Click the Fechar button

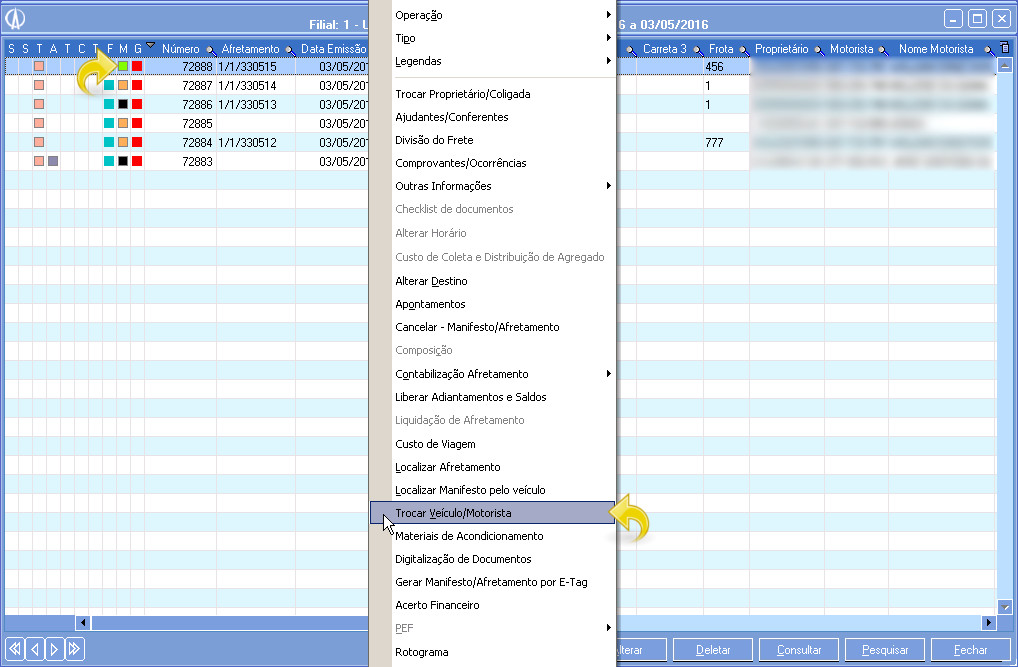(970, 649)
